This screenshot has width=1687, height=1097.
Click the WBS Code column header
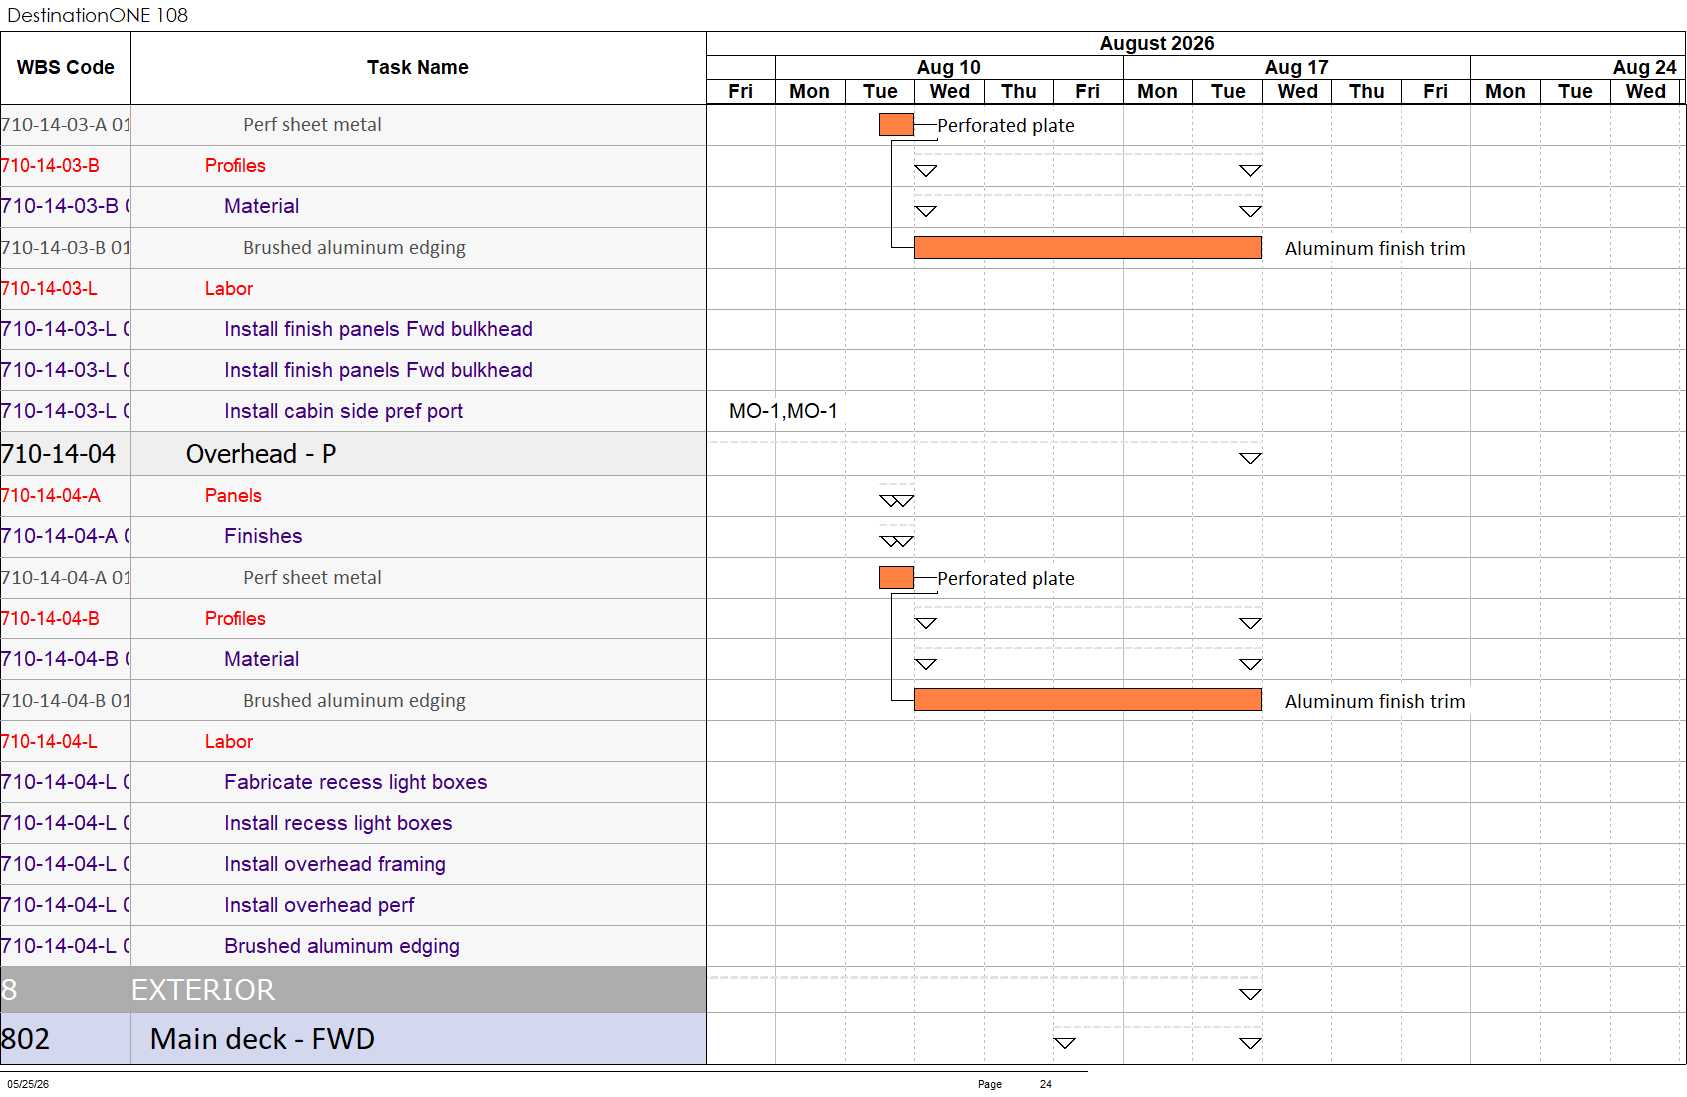(65, 68)
